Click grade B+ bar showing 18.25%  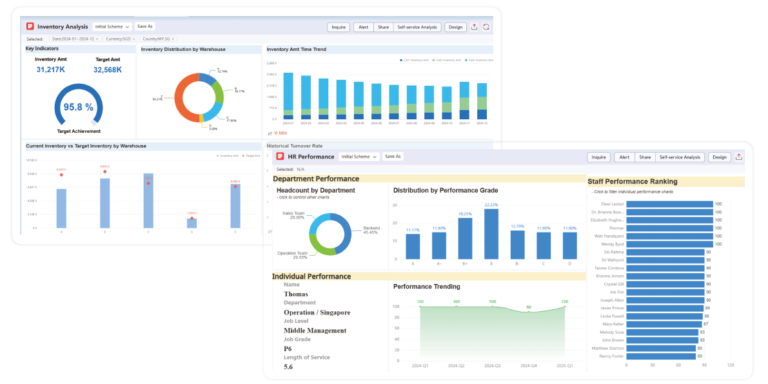[x=465, y=239]
